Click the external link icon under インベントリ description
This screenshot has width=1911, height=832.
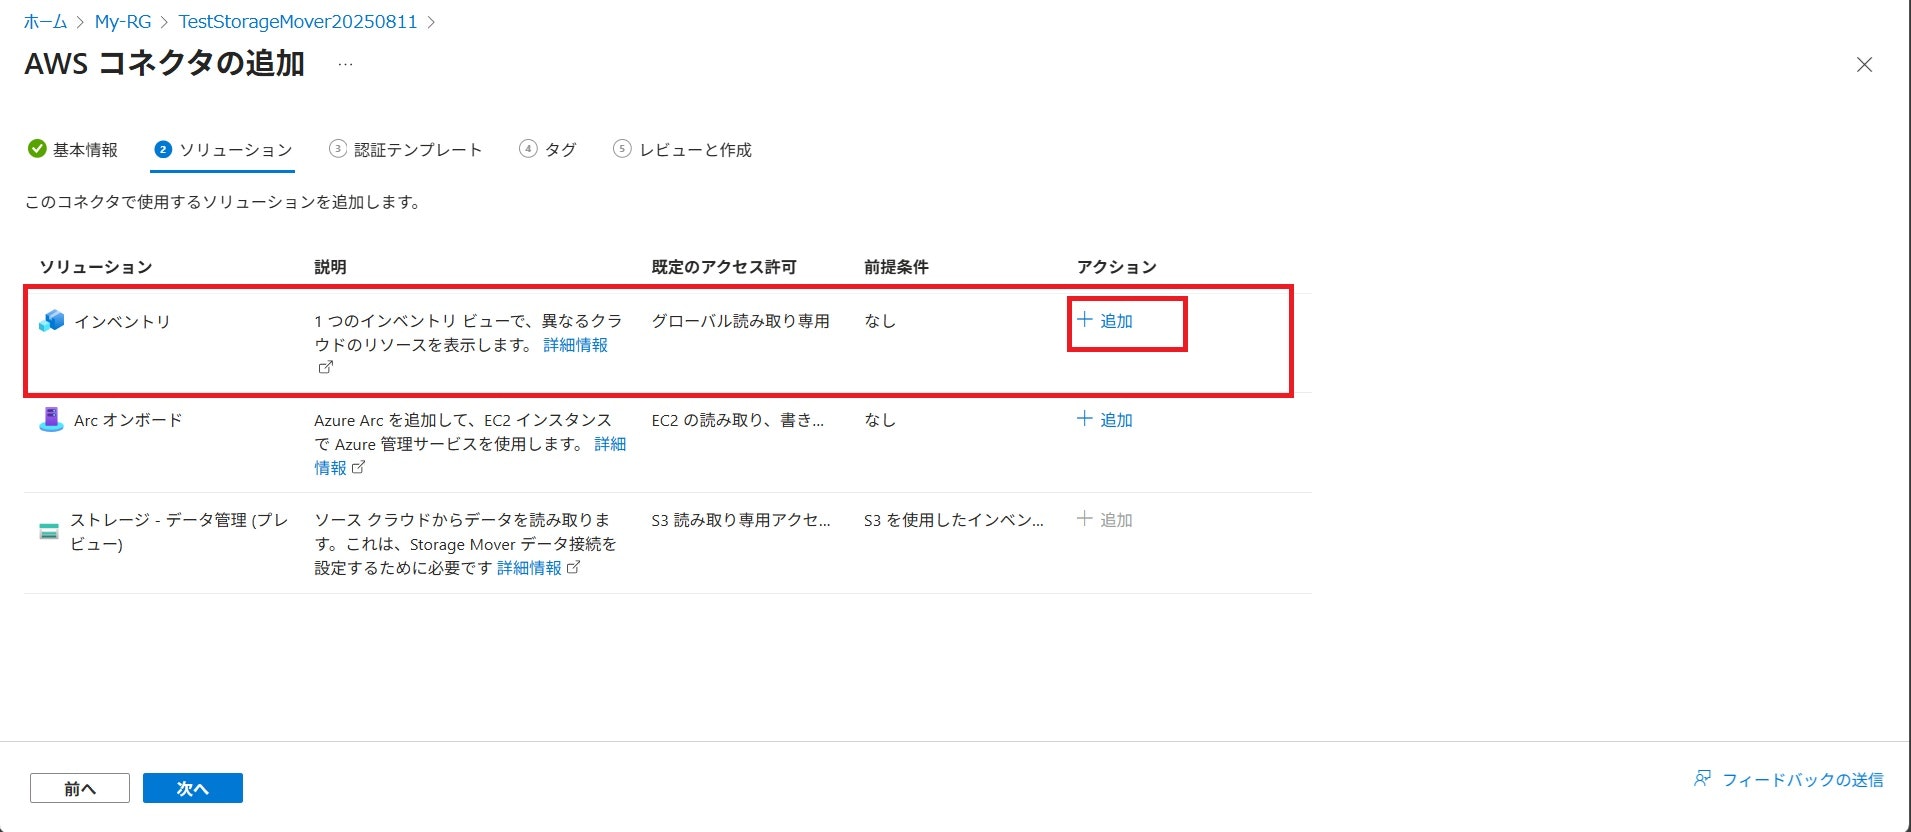(325, 367)
